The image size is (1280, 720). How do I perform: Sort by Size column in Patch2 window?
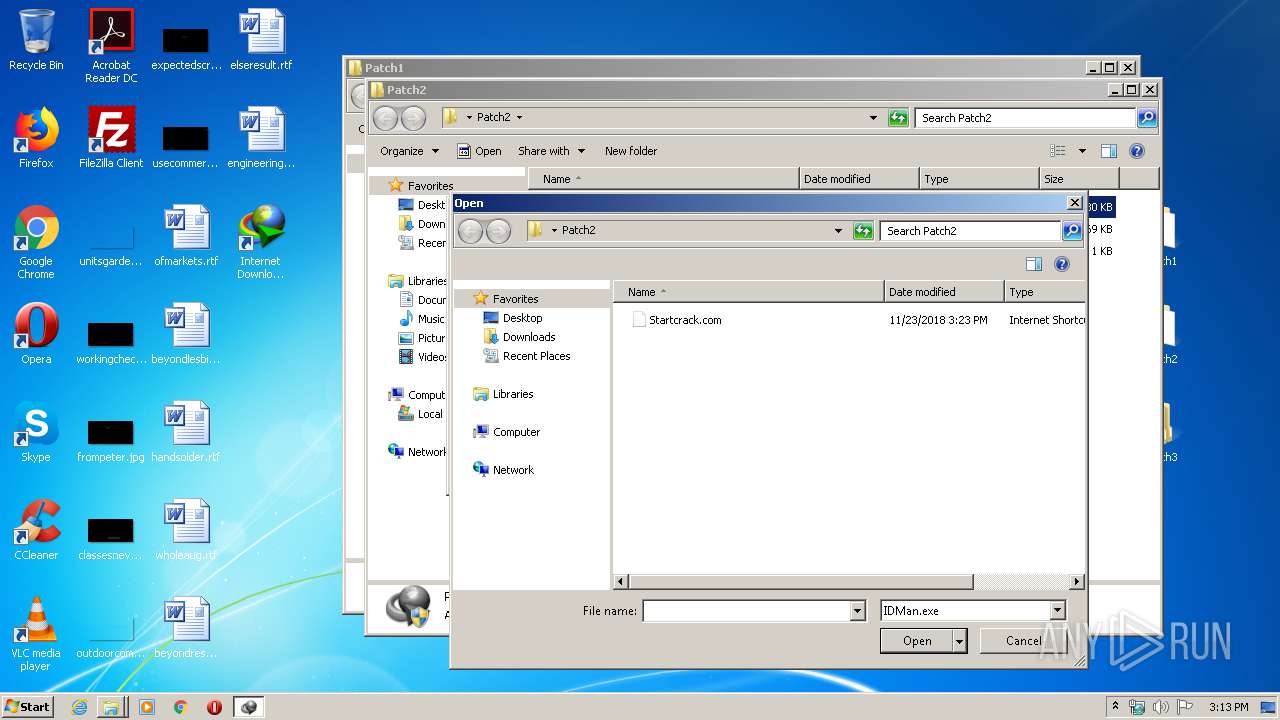click(x=1079, y=179)
